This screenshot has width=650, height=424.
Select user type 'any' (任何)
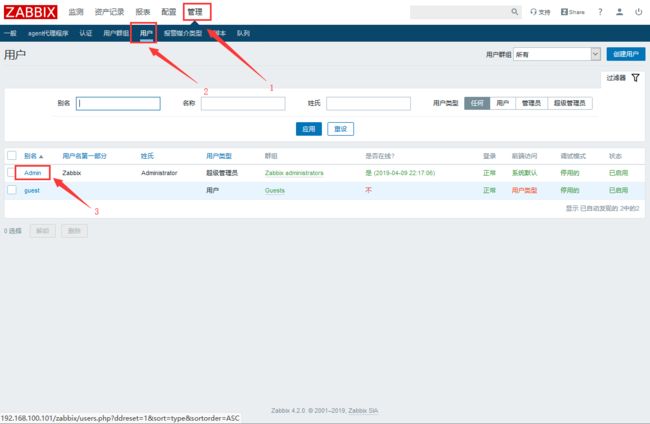click(x=477, y=103)
